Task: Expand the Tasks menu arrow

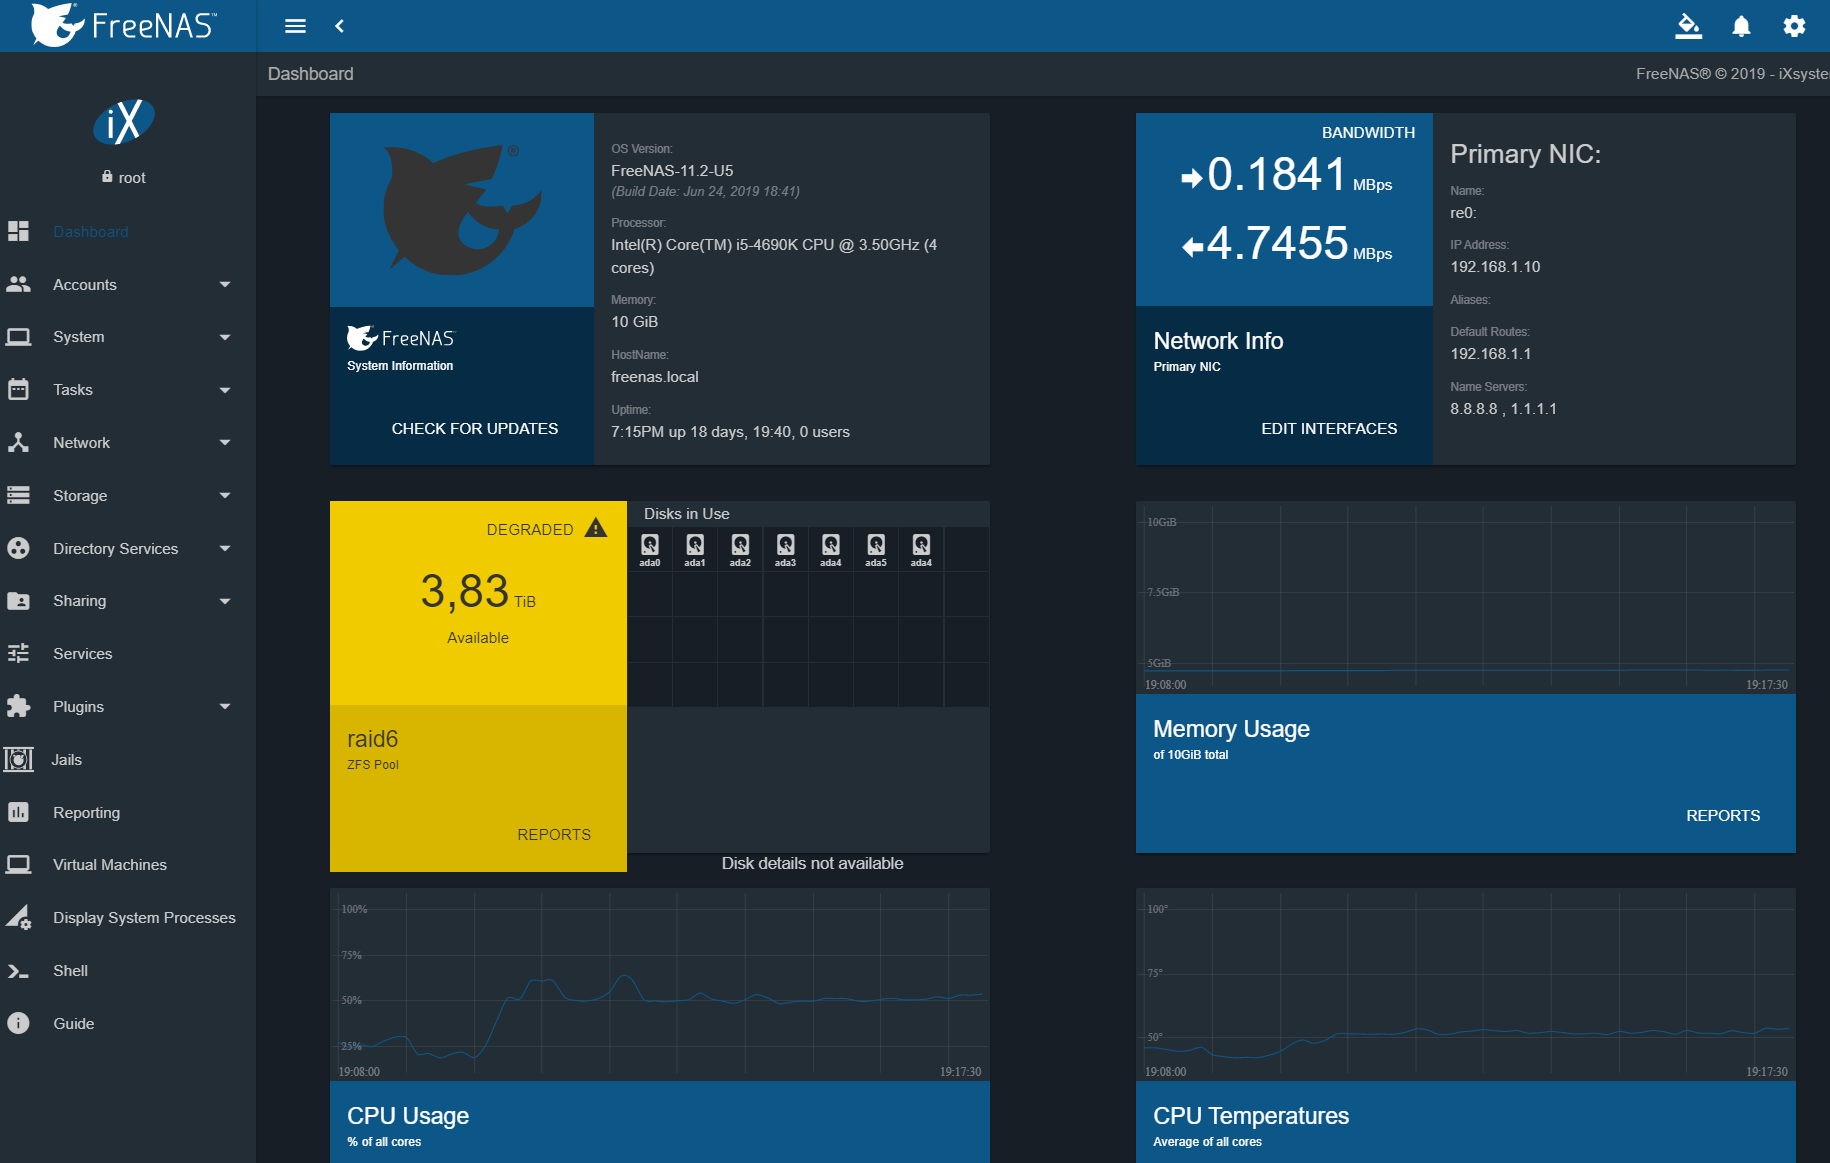Action: coord(225,390)
